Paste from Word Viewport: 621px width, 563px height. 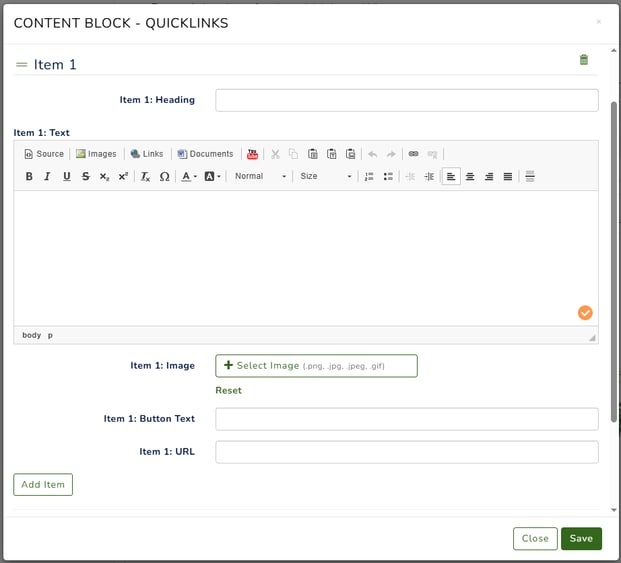coord(351,154)
